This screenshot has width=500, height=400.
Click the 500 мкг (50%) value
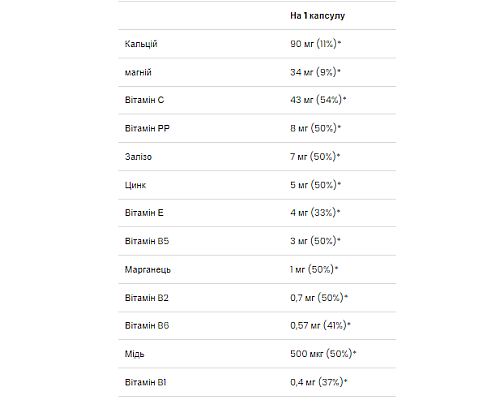[323, 353]
